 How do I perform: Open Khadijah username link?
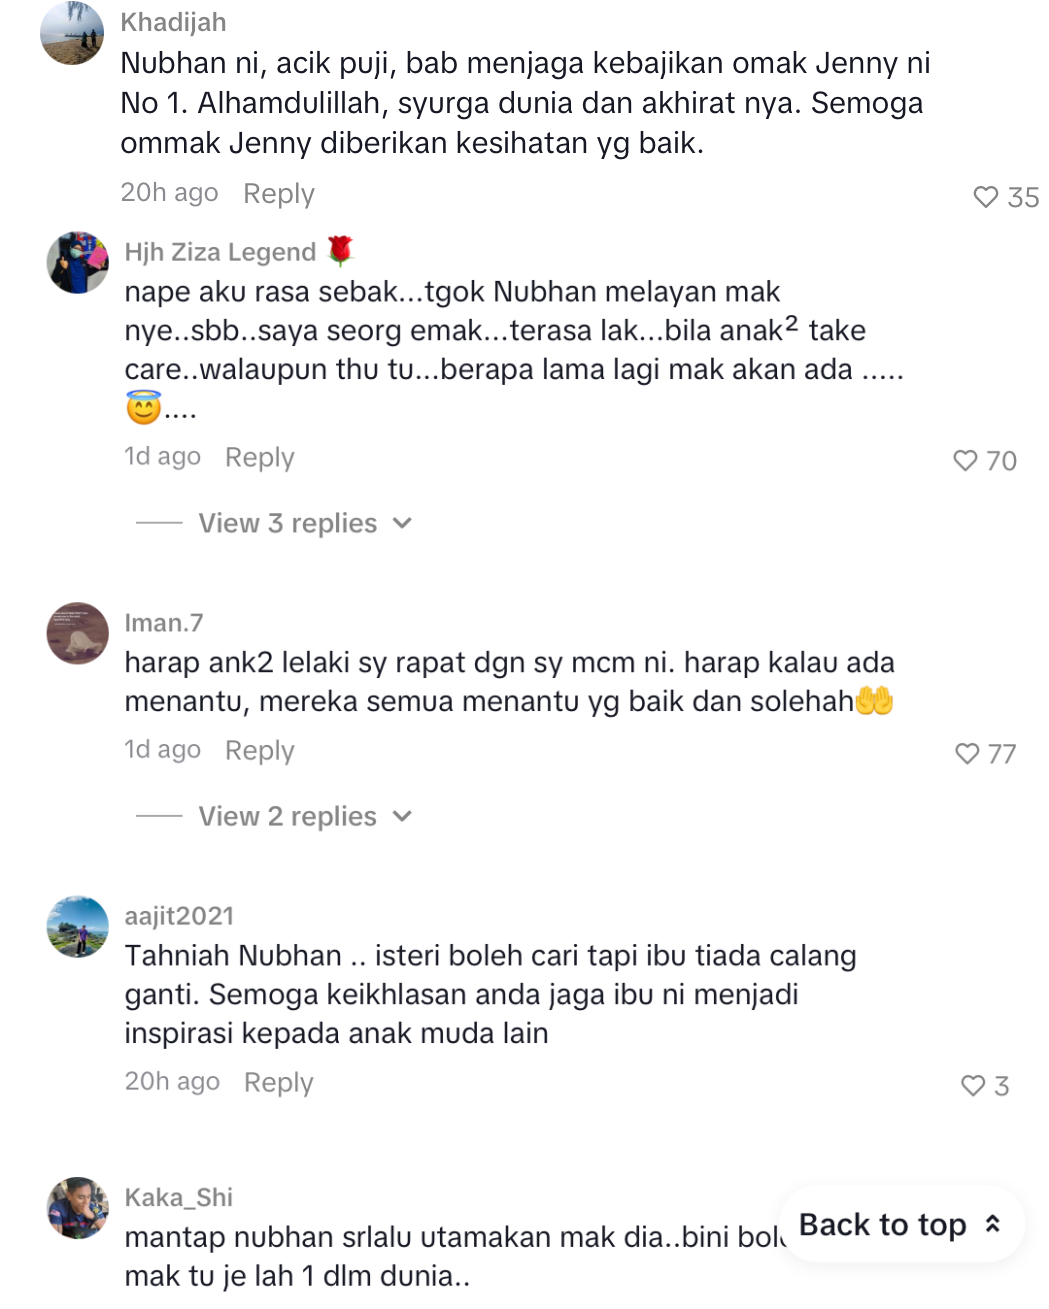pyautogui.click(x=173, y=22)
